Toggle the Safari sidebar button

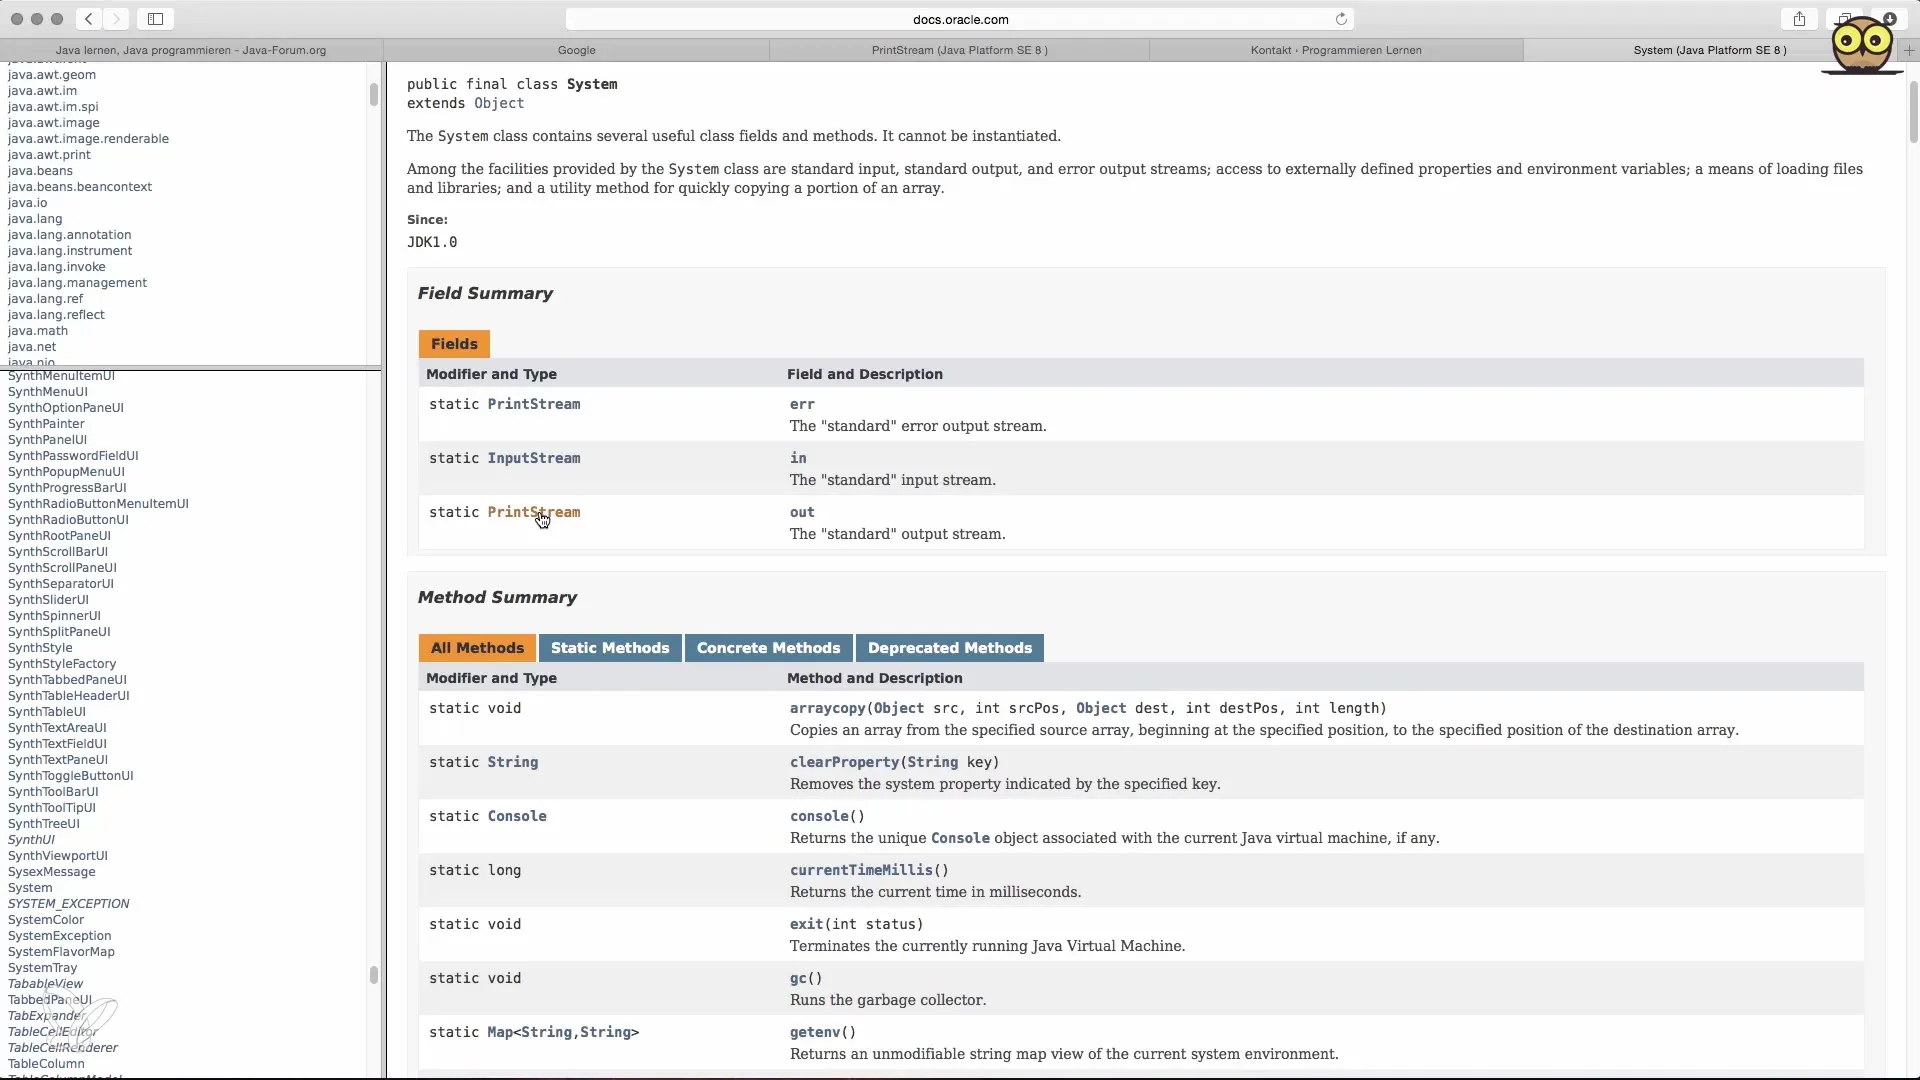click(156, 19)
